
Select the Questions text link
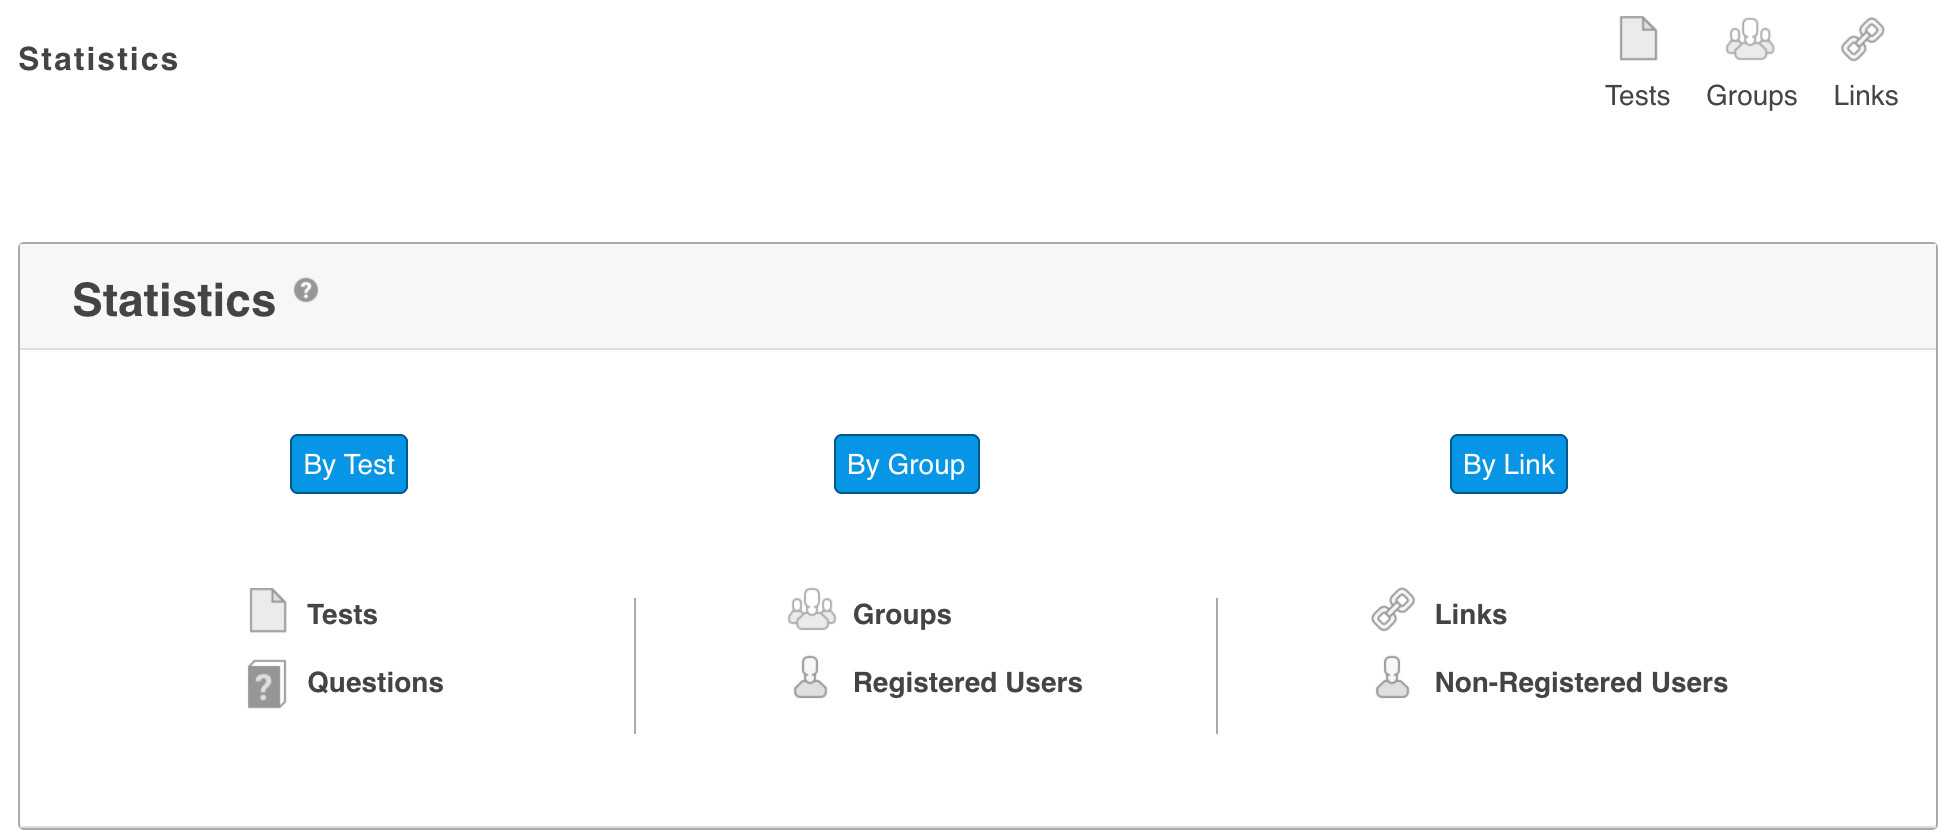375,683
